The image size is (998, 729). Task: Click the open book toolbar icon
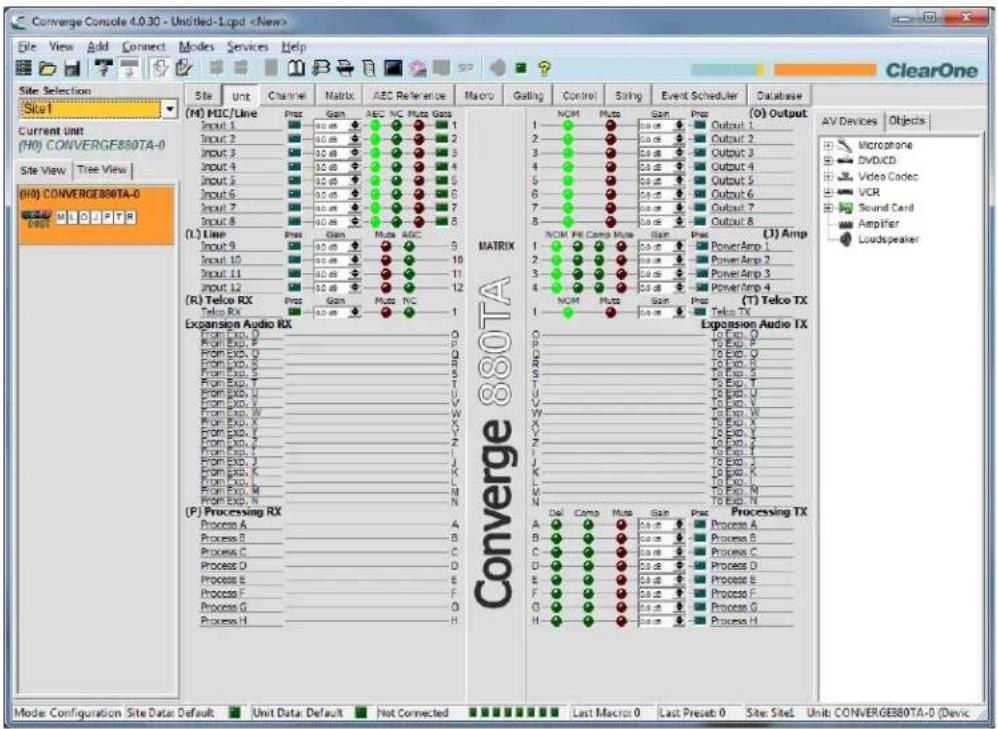(296, 67)
